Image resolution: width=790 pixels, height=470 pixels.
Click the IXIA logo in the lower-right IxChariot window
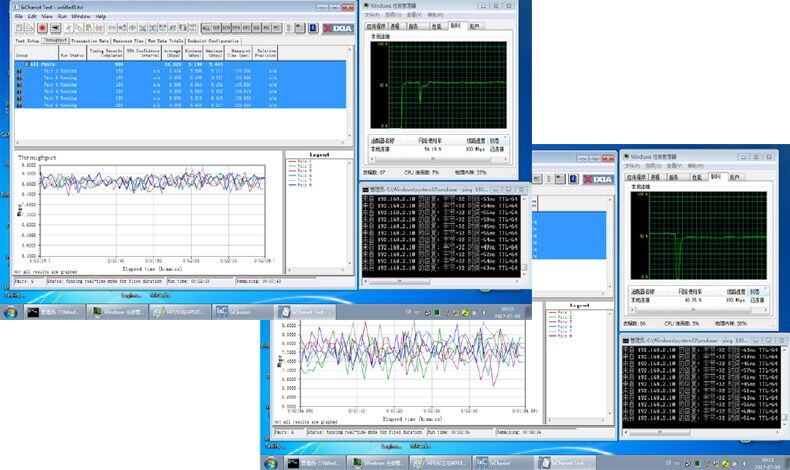click(598, 179)
